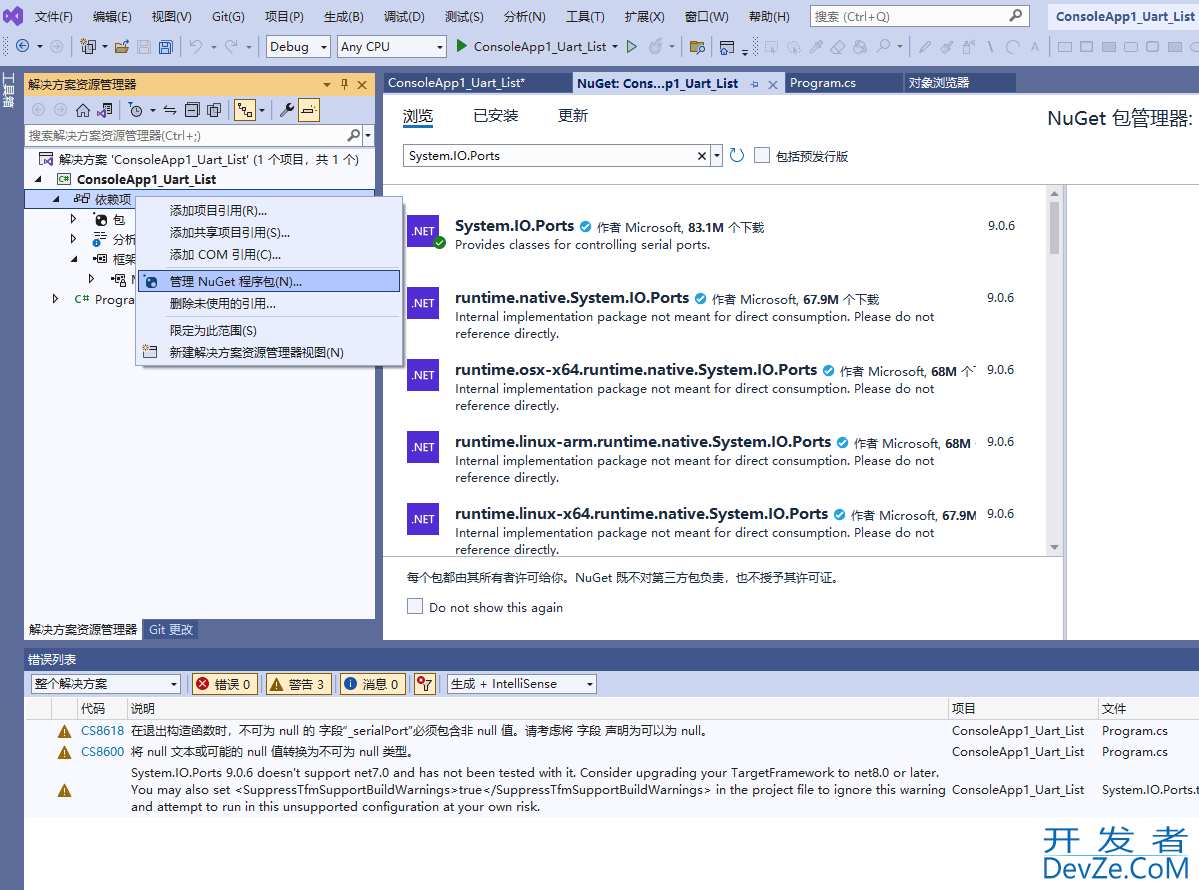Click the Undo arrow icon
The image size is (1199, 890).
point(196,47)
